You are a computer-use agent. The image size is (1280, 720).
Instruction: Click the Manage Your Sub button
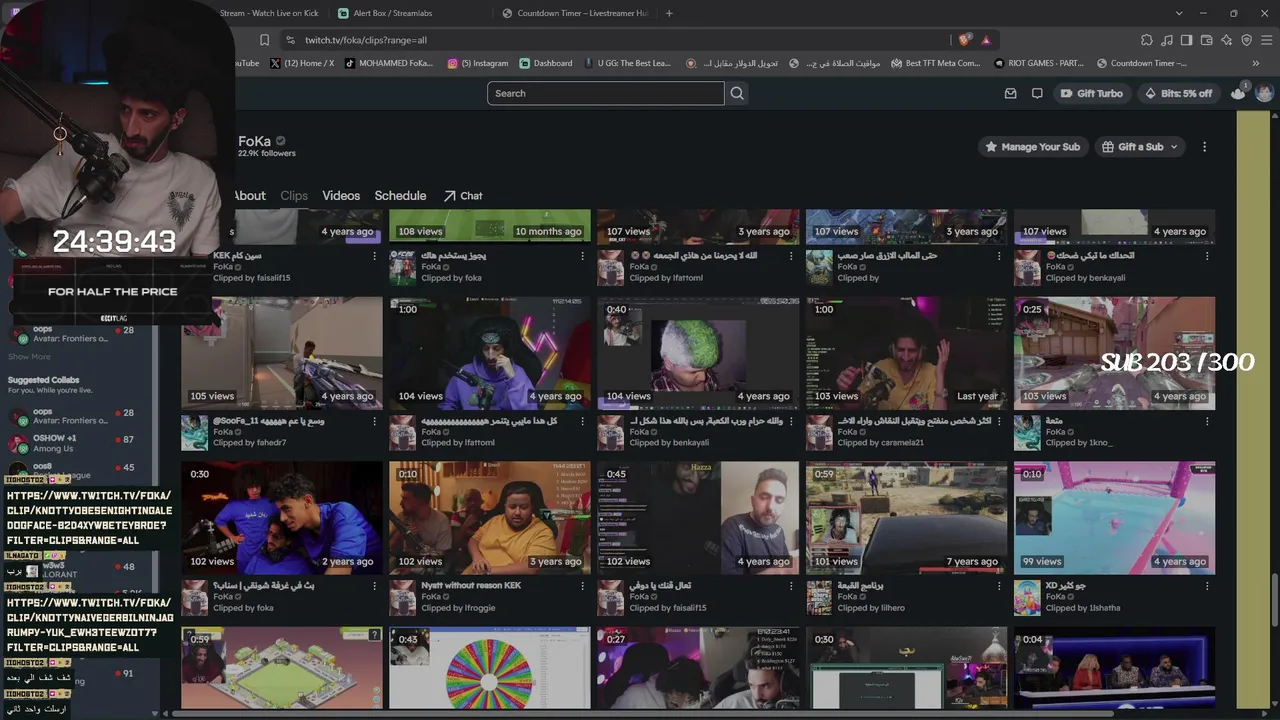coord(1032,147)
